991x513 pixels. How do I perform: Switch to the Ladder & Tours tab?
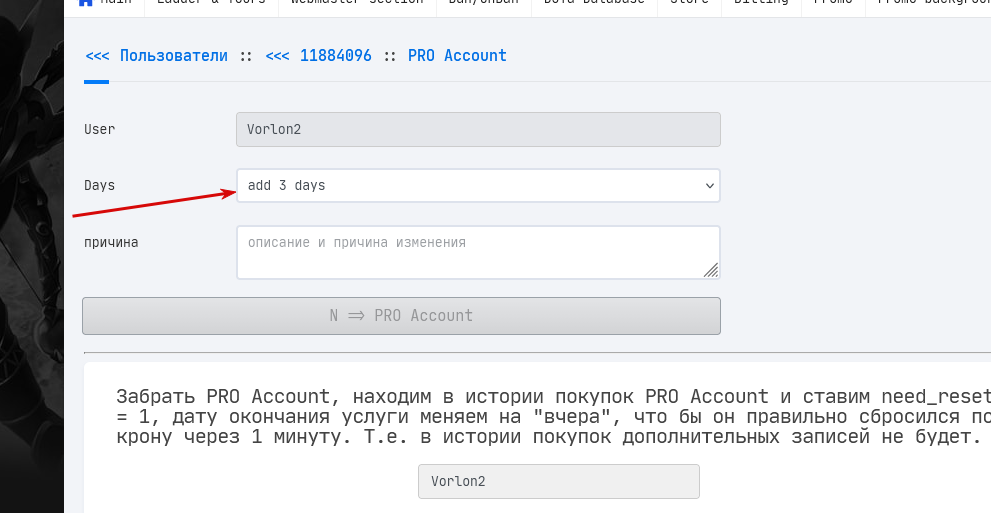coord(210,3)
